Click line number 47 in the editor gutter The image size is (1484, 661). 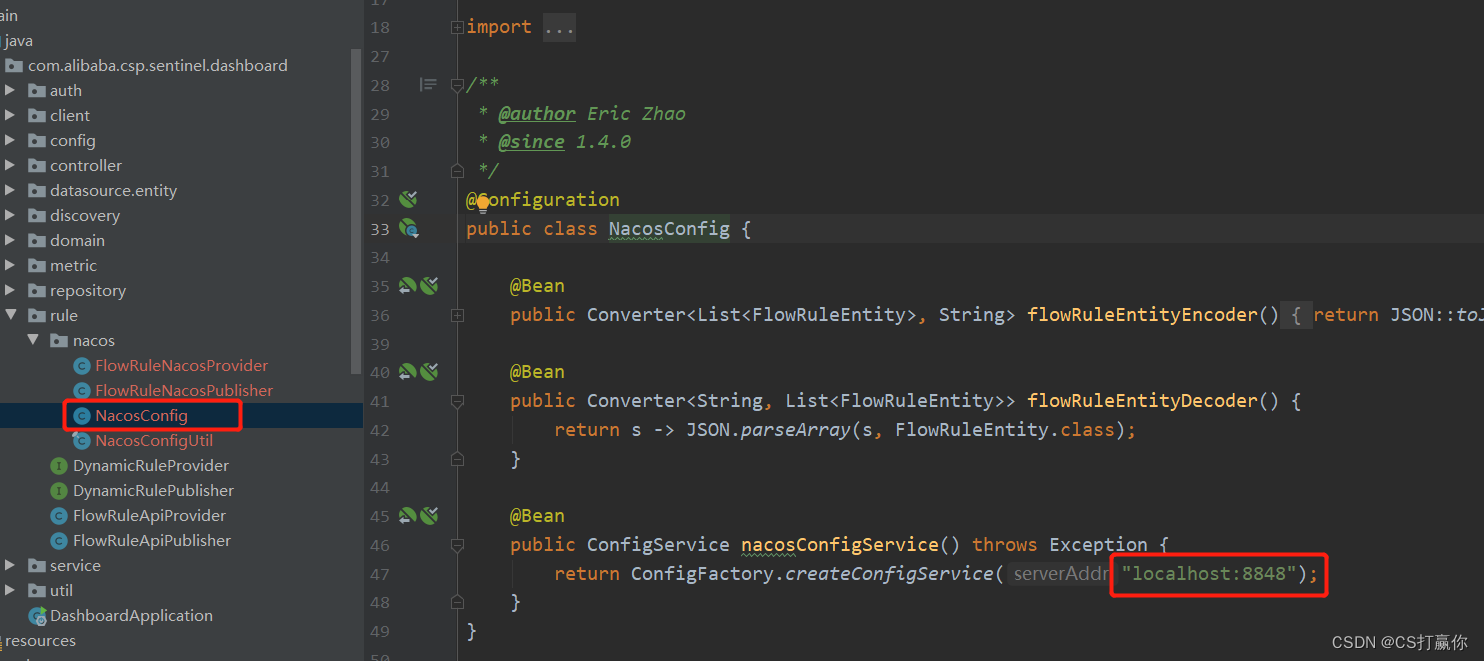[380, 574]
